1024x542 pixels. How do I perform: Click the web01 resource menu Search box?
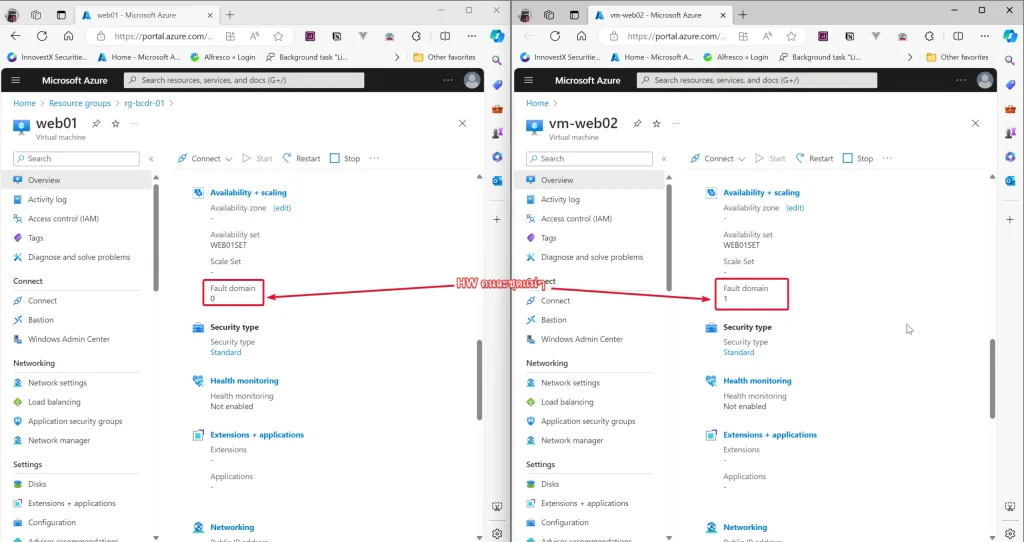coord(76,159)
